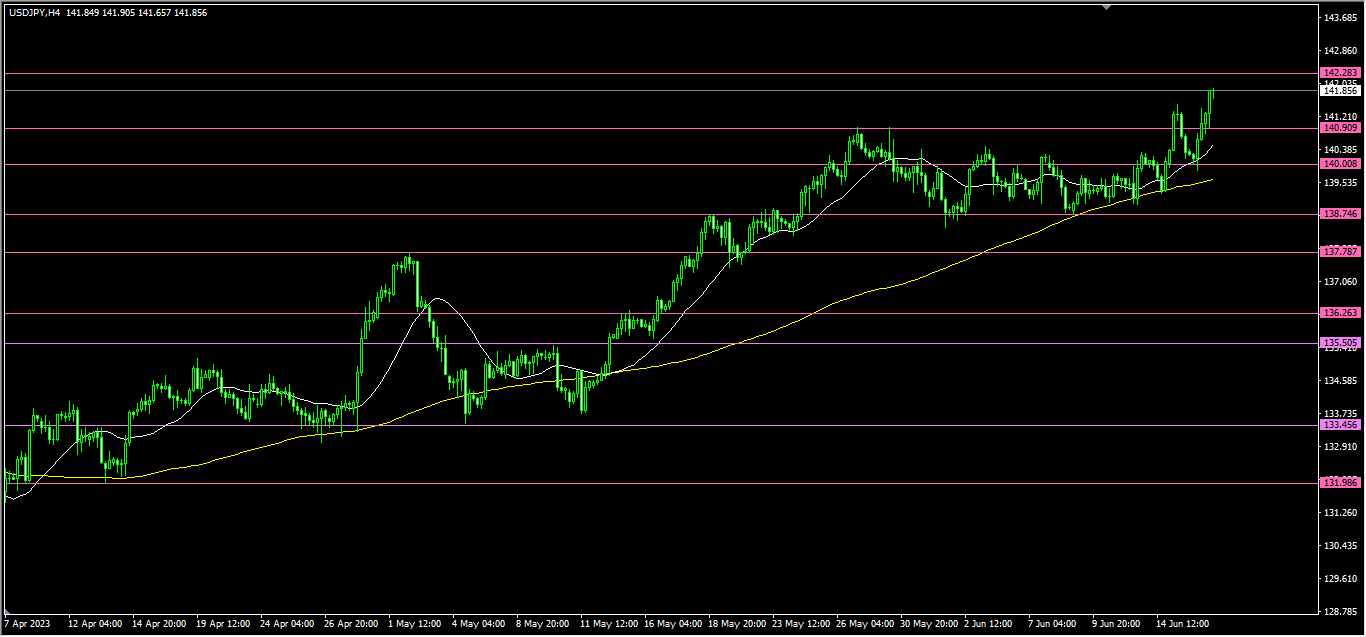The image size is (1366, 637).
Task: Click the chart shift triangle marker
Action: 1106,6
